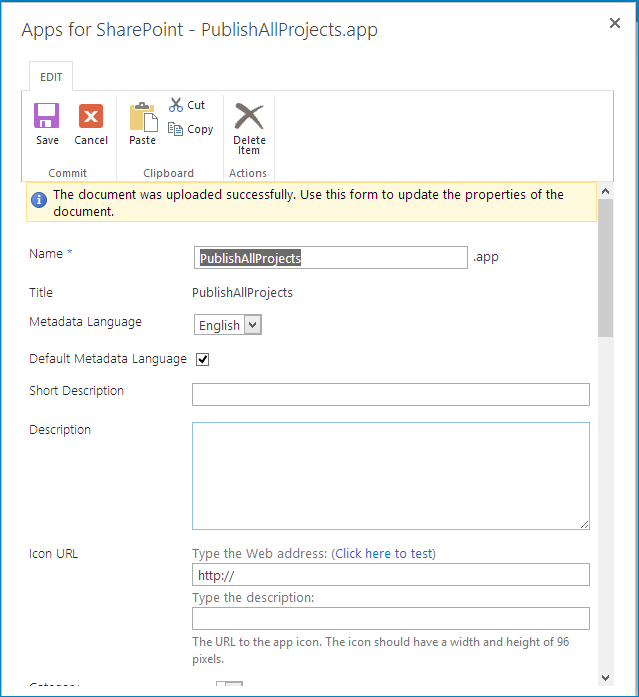Image resolution: width=639 pixels, height=697 pixels.
Task: Click the 'Metadata Language' field label
Action: click(x=85, y=322)
